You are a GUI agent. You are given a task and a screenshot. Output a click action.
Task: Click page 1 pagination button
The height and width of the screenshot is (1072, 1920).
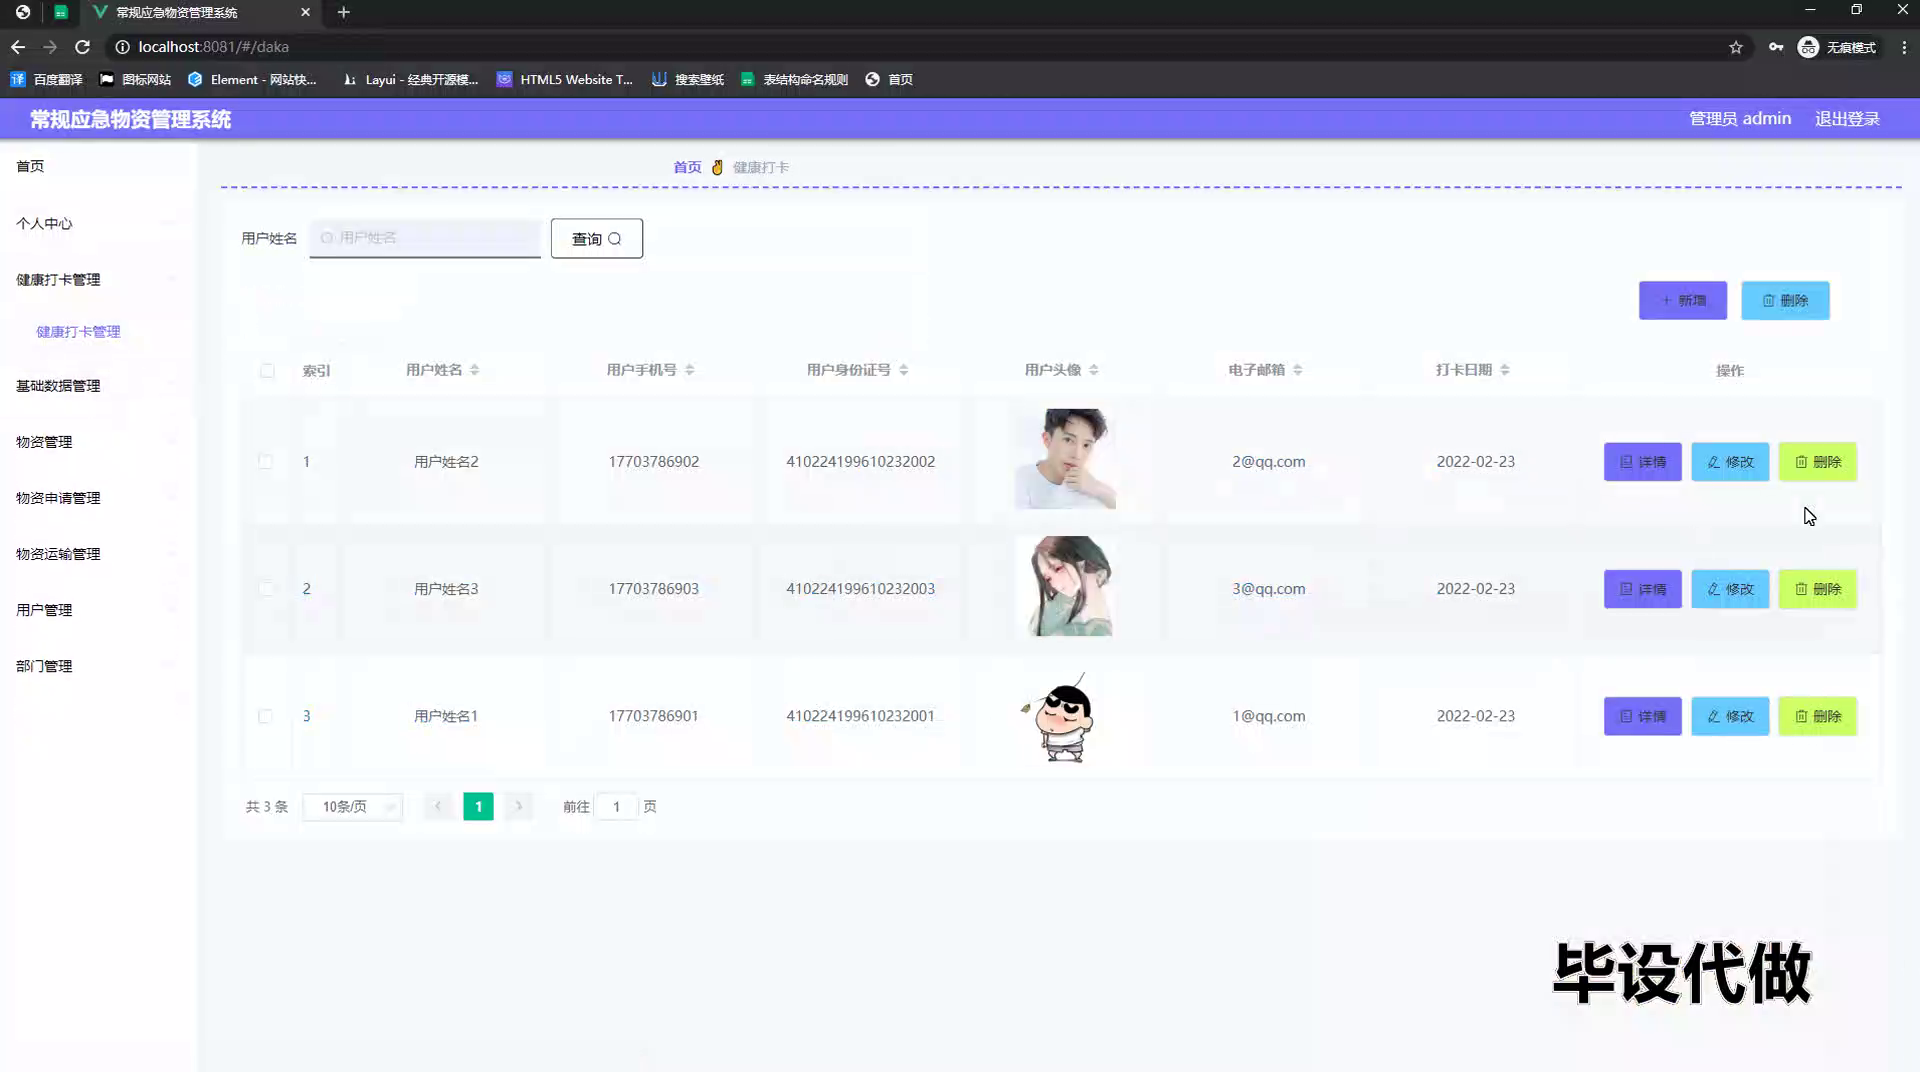pos(478,806)
